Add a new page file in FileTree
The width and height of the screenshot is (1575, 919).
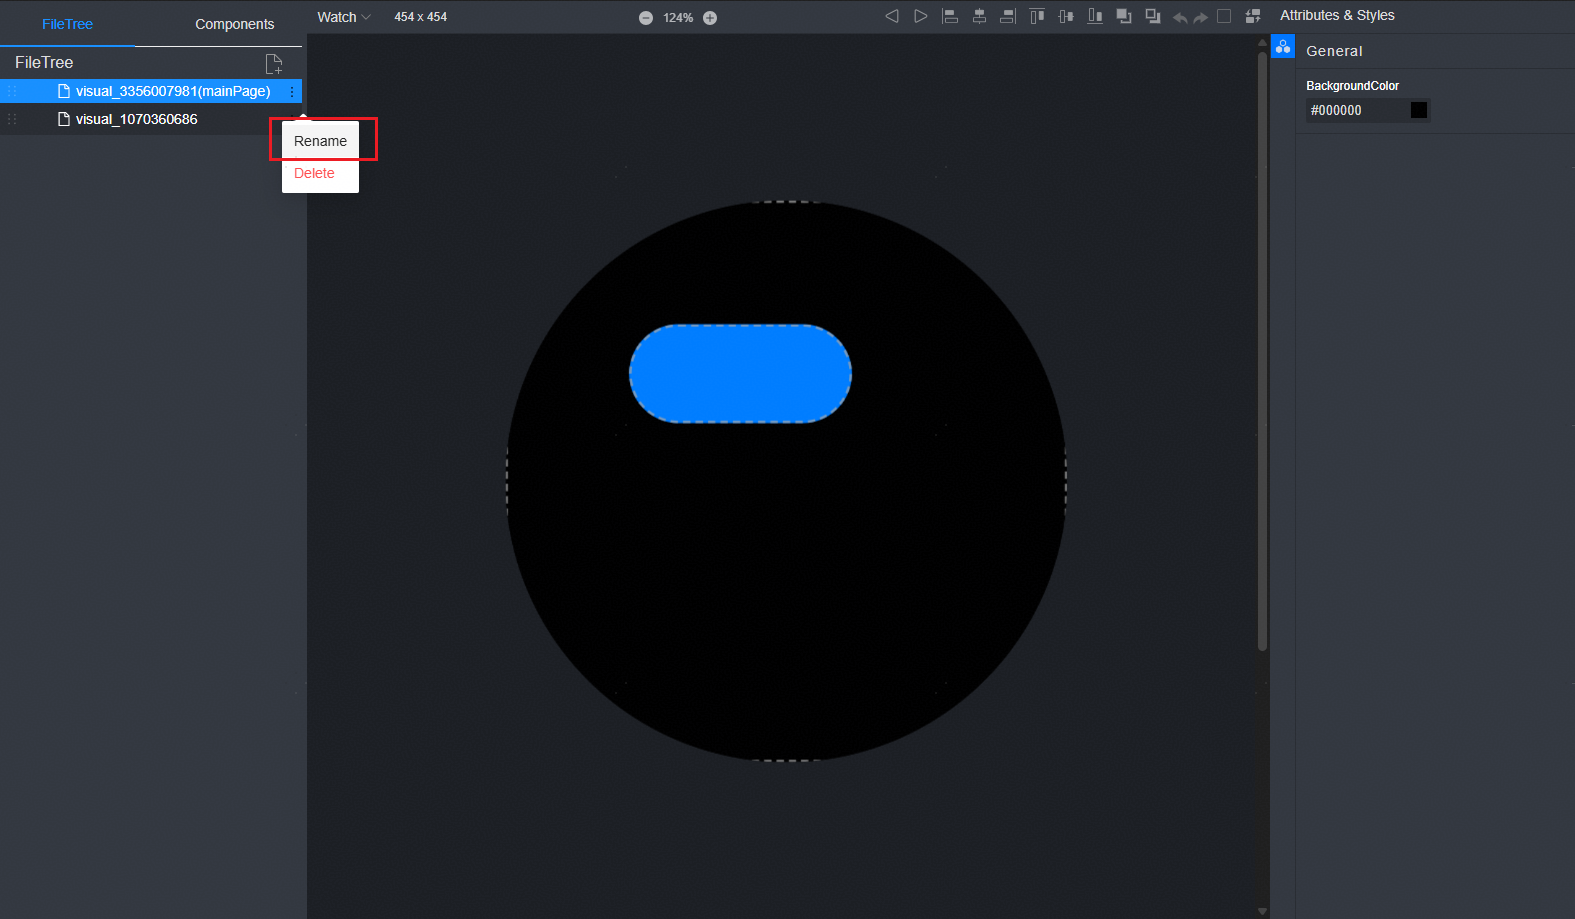click(x=273, y=64)
